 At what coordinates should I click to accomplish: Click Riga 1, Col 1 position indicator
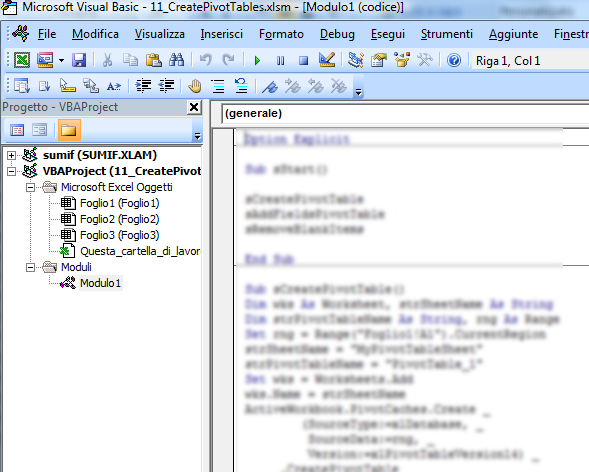(508, 61)
